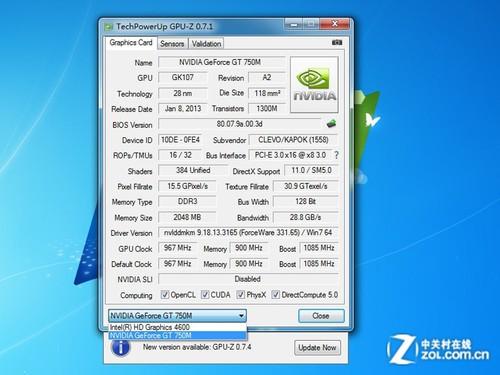Click the GPU-Z title bar icon

click(109, 27)
